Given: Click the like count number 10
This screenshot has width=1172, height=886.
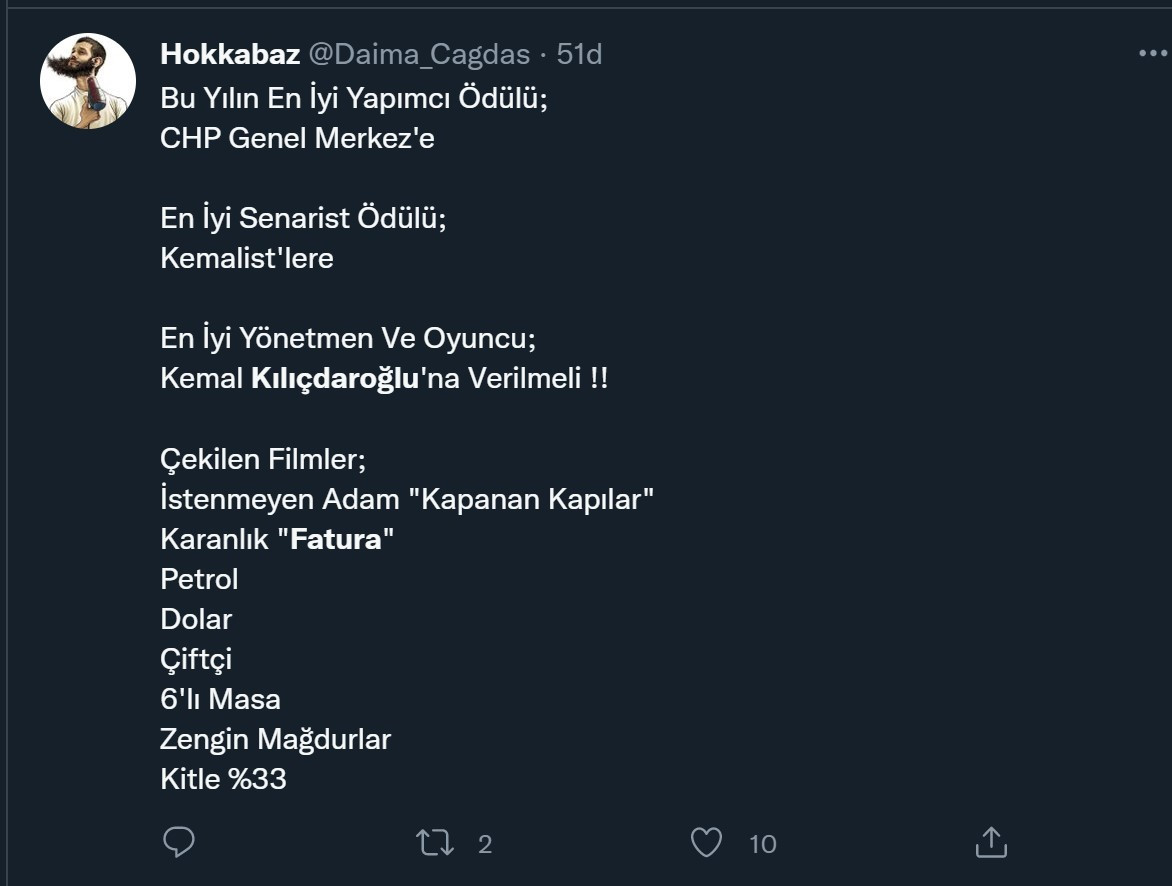Looking at the screenshot, I should tap(762, 845).
